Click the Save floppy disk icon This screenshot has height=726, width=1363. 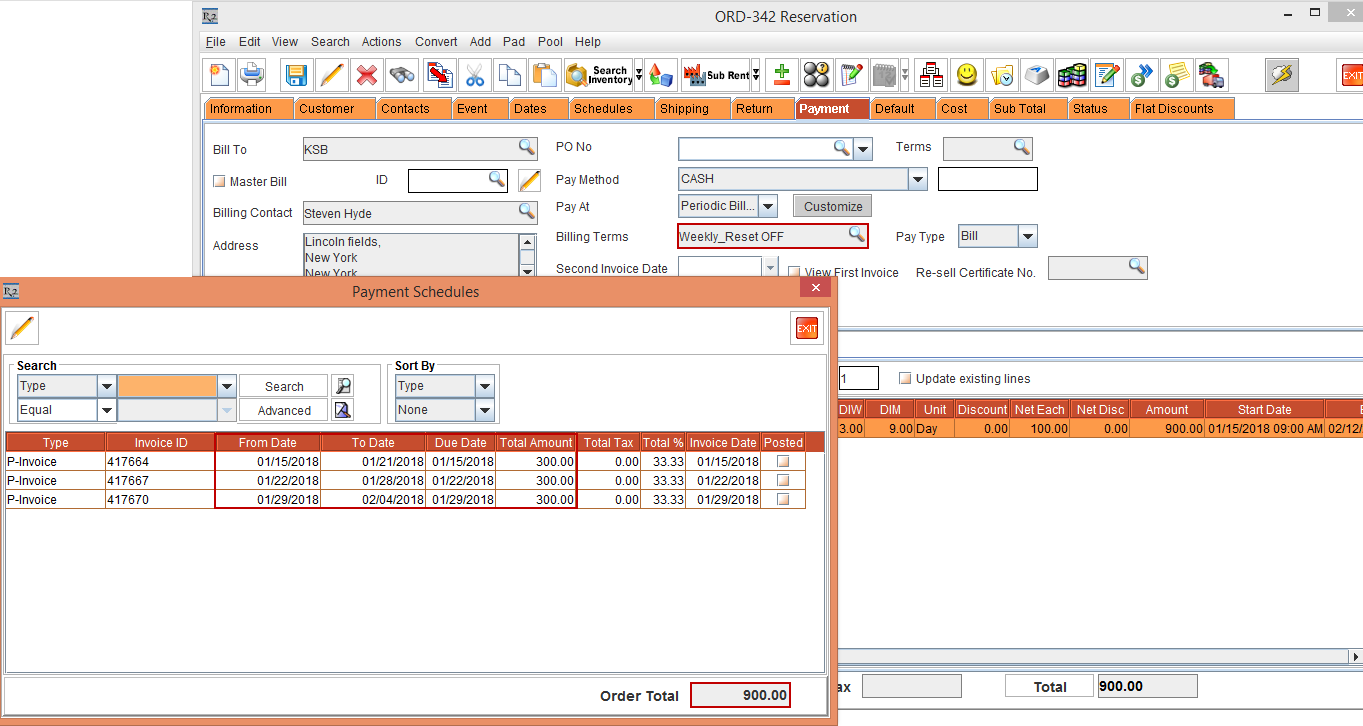coord(296,75)
